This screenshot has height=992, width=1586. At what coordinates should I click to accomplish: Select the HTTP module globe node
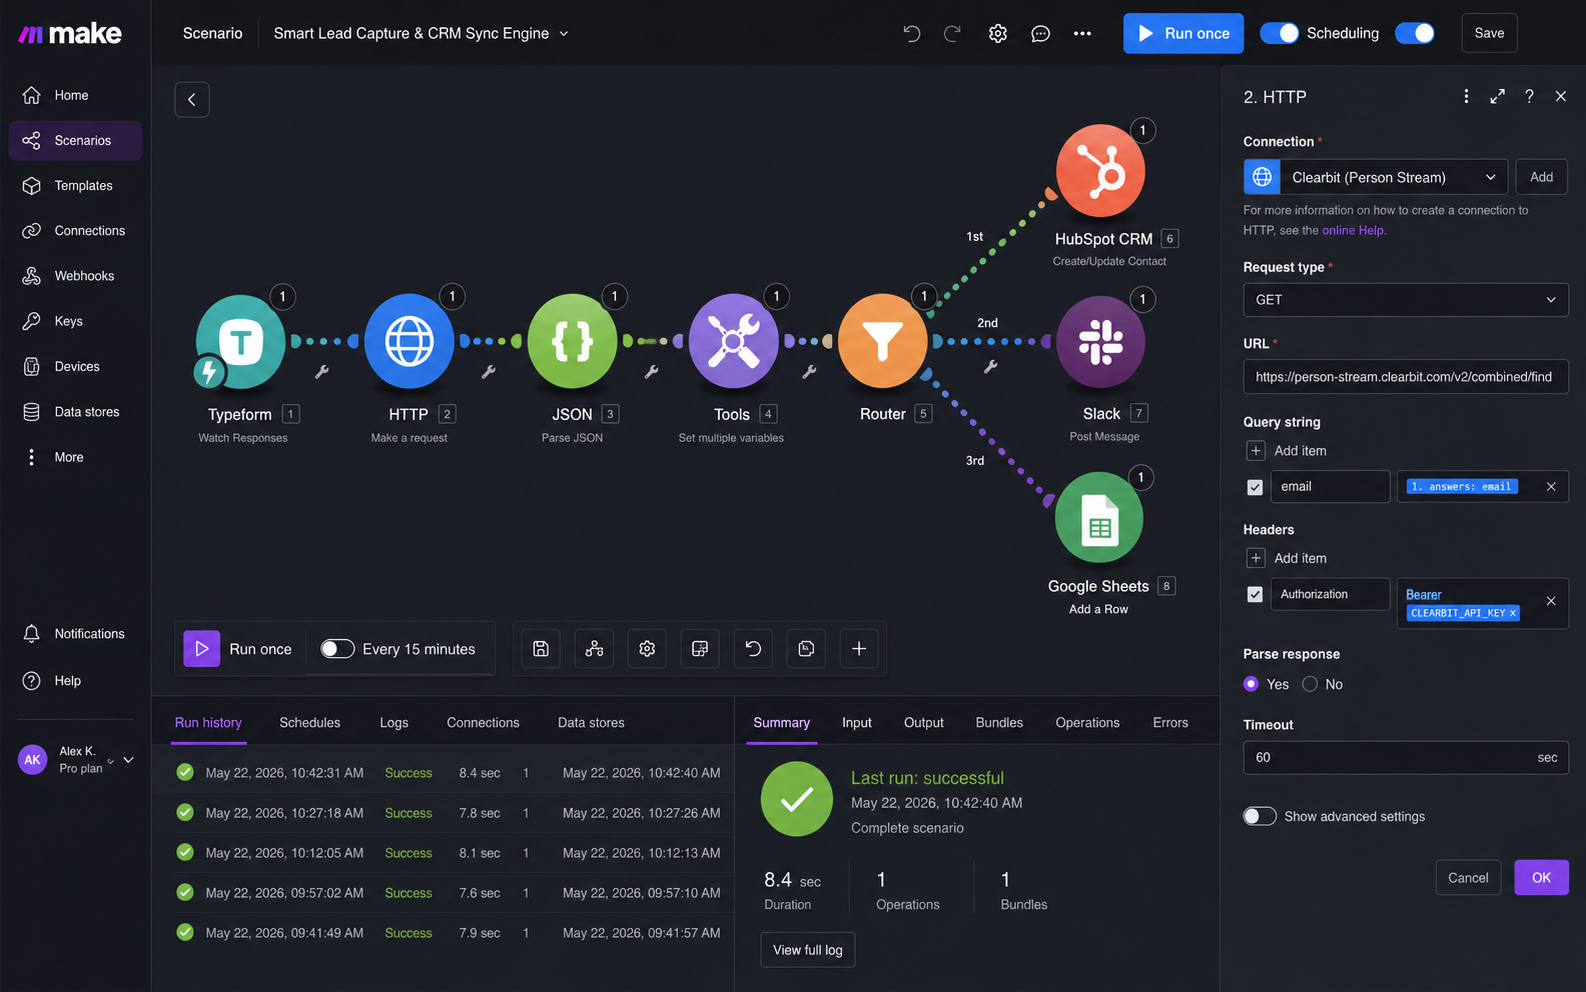409,341
